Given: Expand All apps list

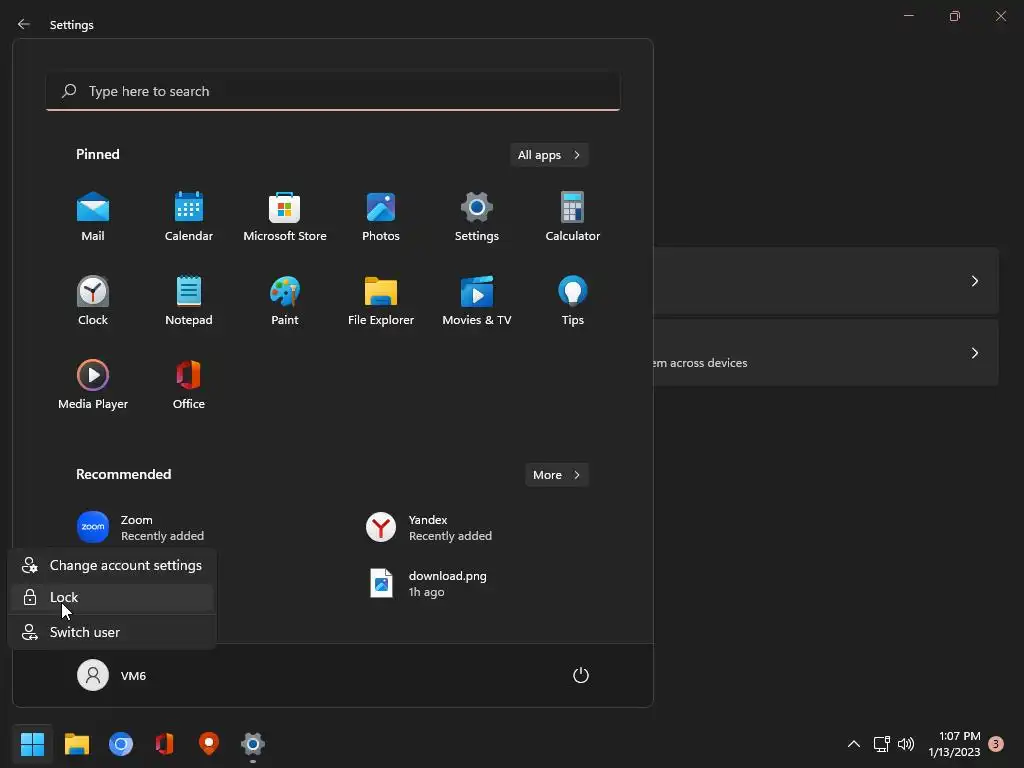Looking at the screenshot, I should coord(549,155).
